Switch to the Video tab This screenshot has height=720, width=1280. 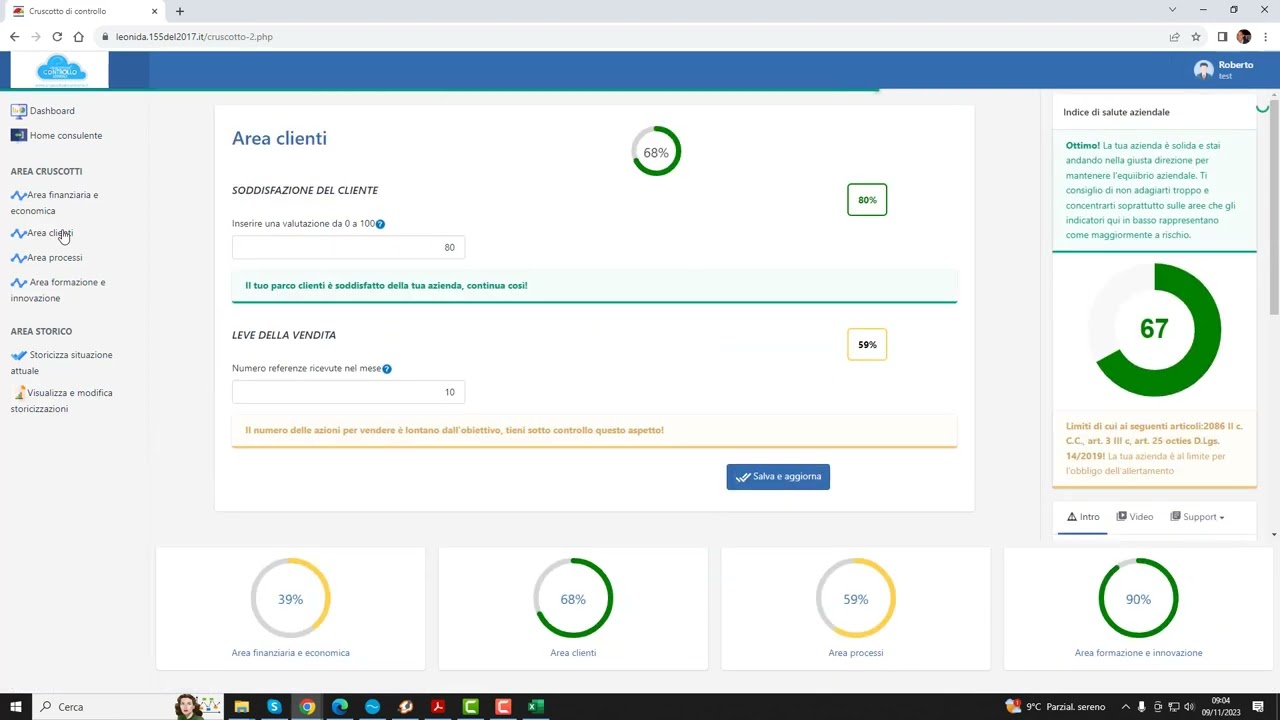tap(1135, 517)
